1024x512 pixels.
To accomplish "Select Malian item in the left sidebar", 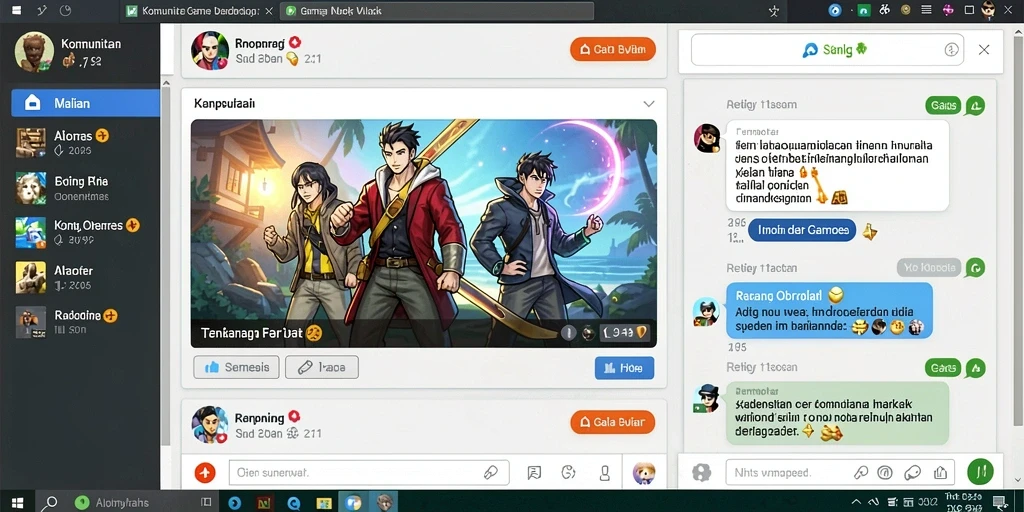I will [86, 103].
